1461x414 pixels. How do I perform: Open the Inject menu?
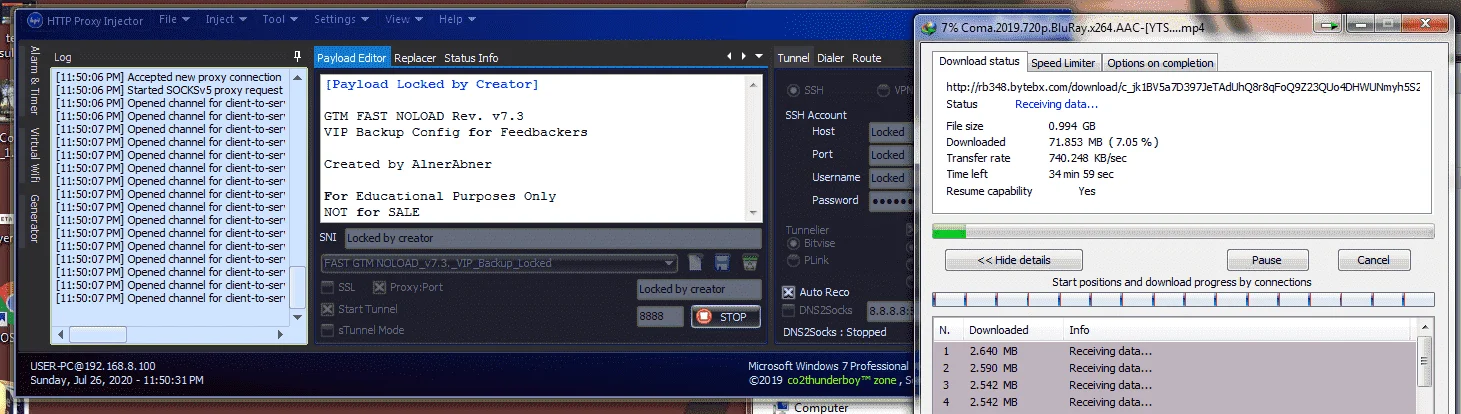click(225, 19)
